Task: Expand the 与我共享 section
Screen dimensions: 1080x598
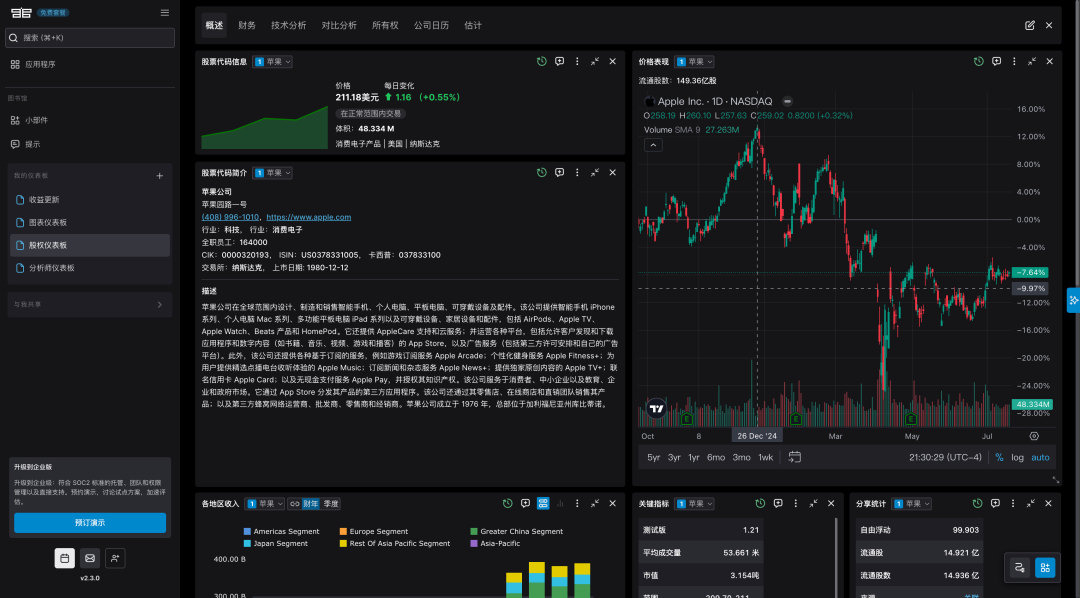Action: click(x=90, y=305)
